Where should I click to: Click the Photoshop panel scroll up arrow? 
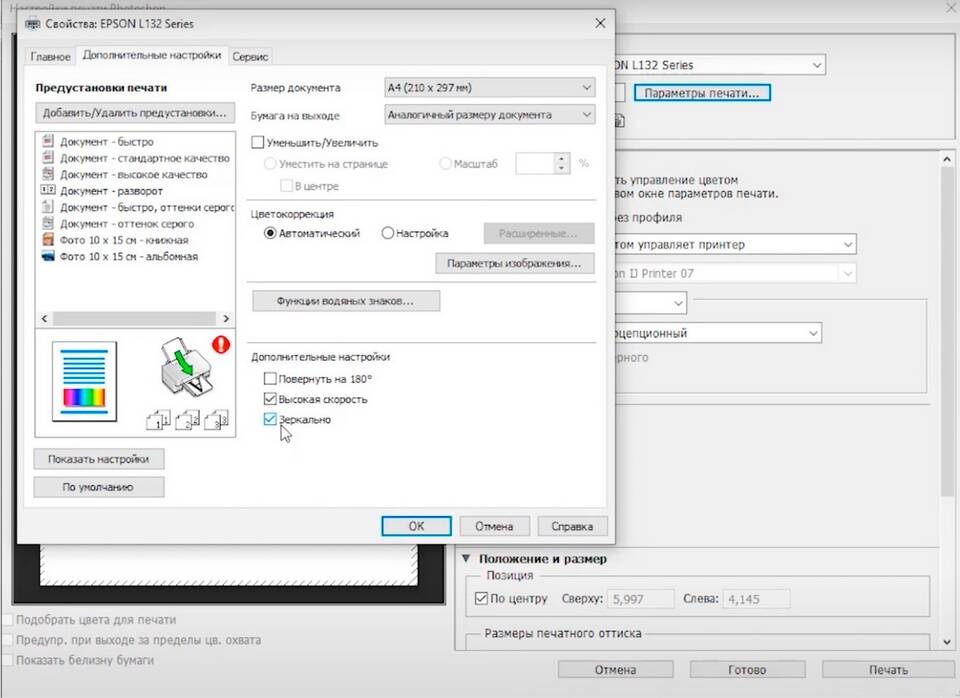click(947, 159)
